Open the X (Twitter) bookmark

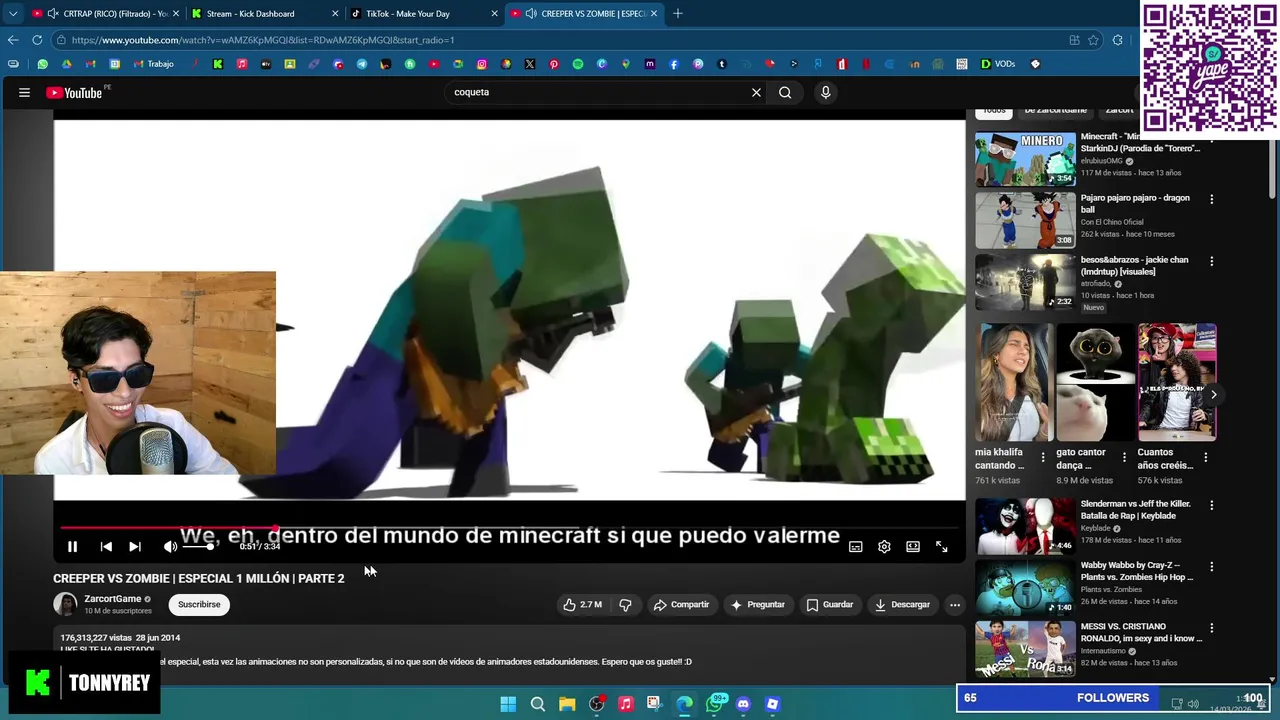[x=530, y=64]
